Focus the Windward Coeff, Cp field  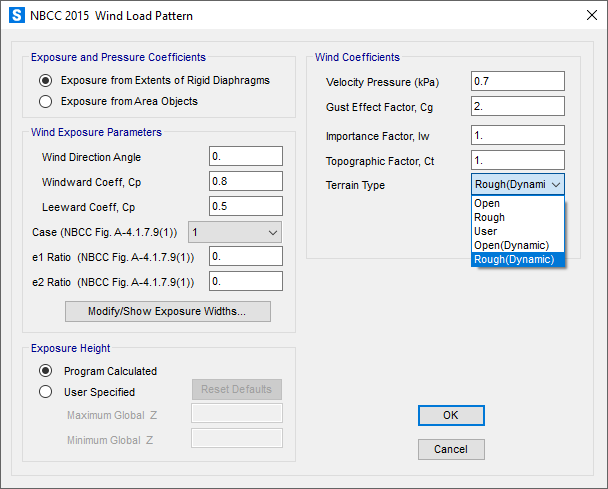pyautogui.click(x=246, y=181)
